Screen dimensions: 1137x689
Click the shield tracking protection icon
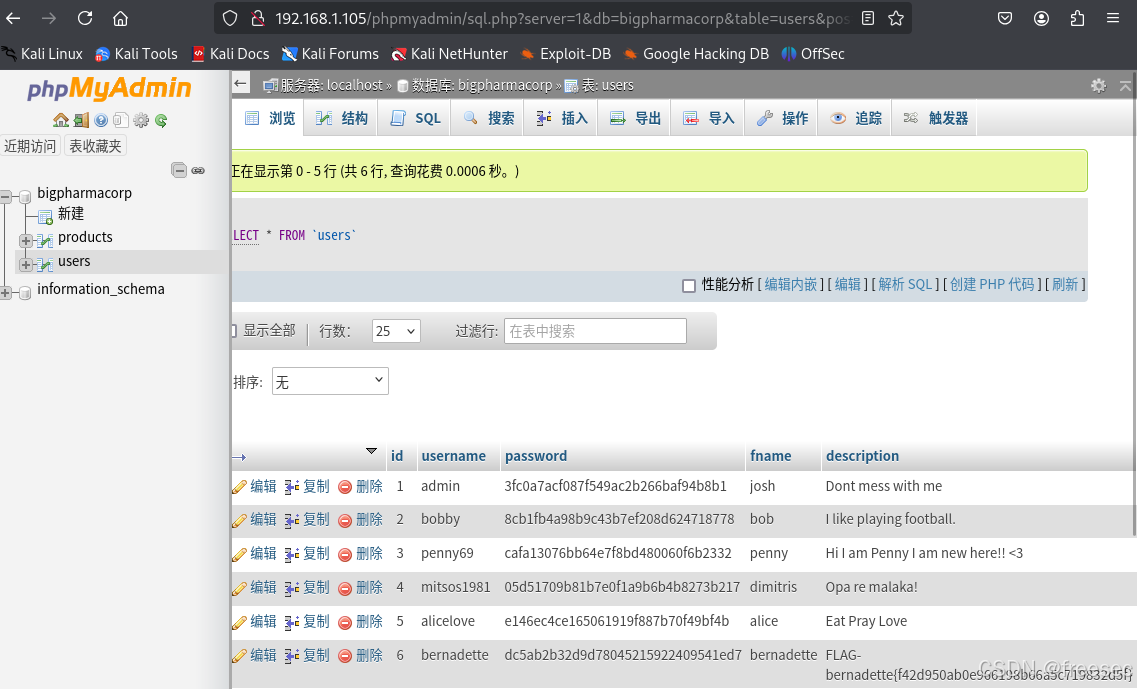click(x=230, y=18)
